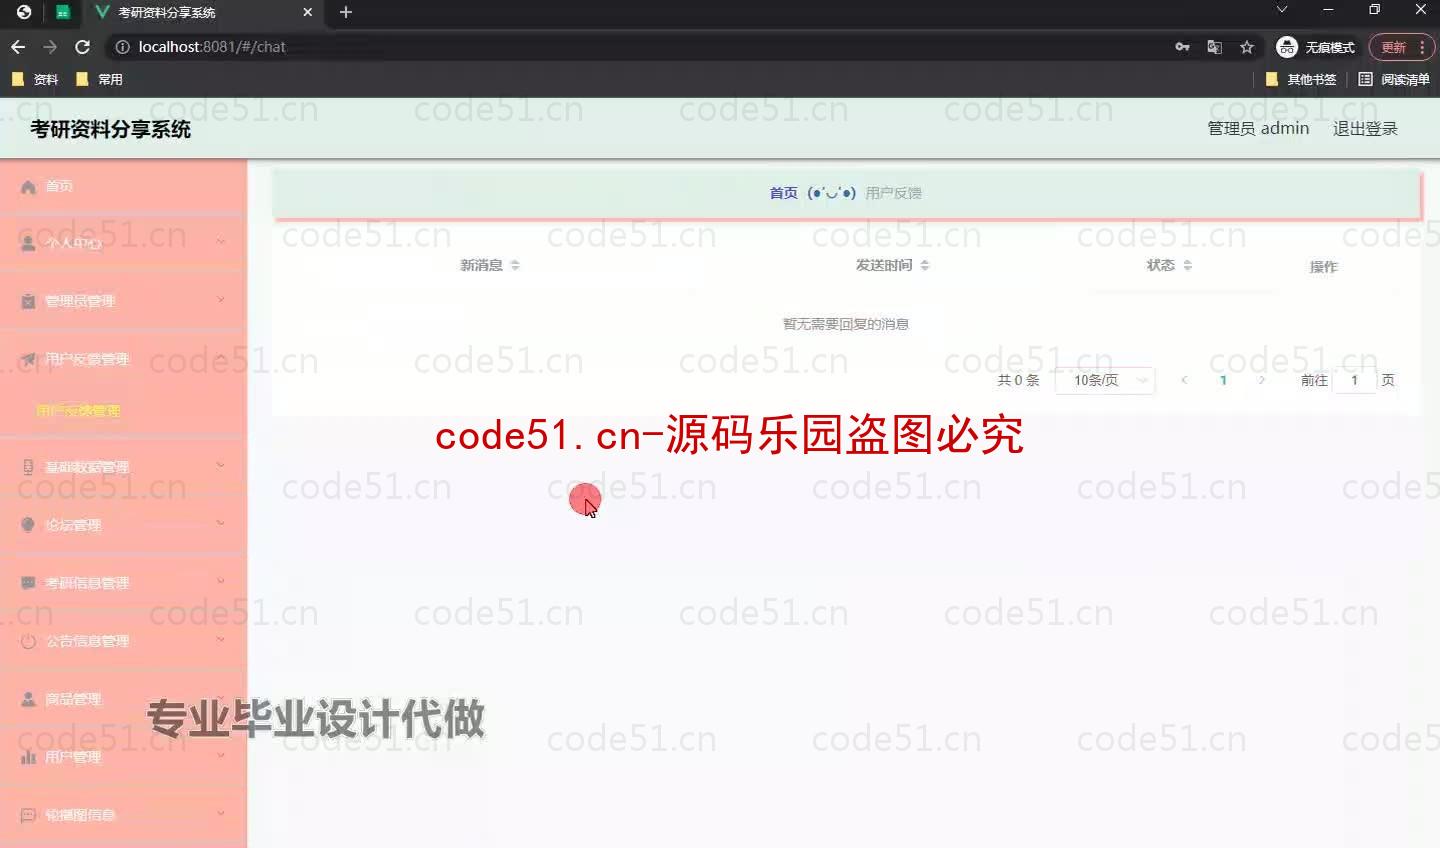Click the next page arrow in pagination

click(x=1262, y=380)
